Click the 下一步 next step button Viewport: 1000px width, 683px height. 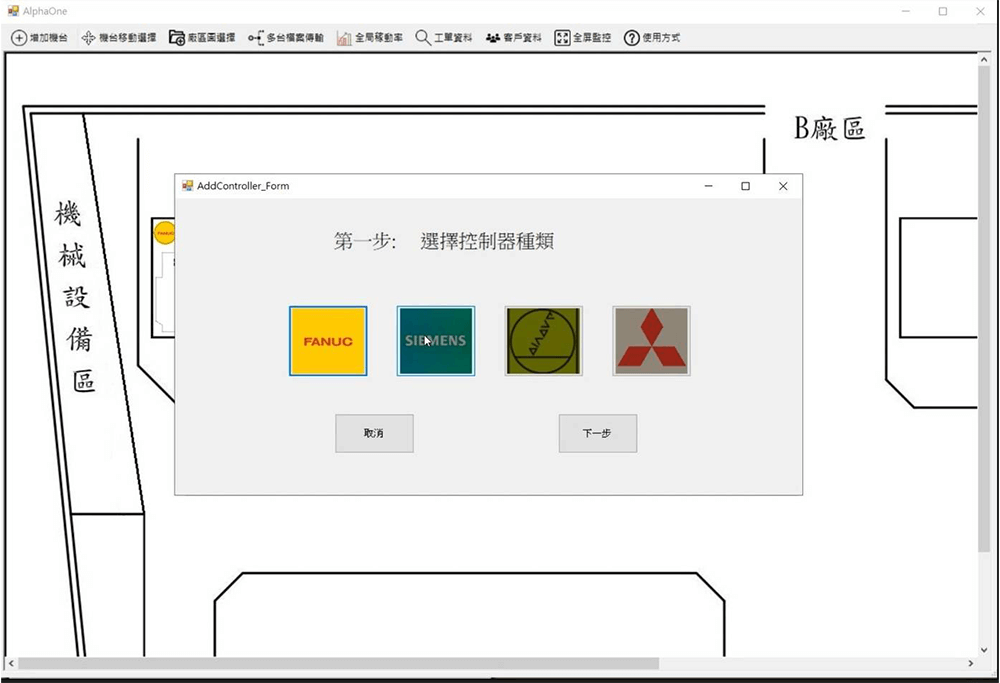tap(598, 434)
